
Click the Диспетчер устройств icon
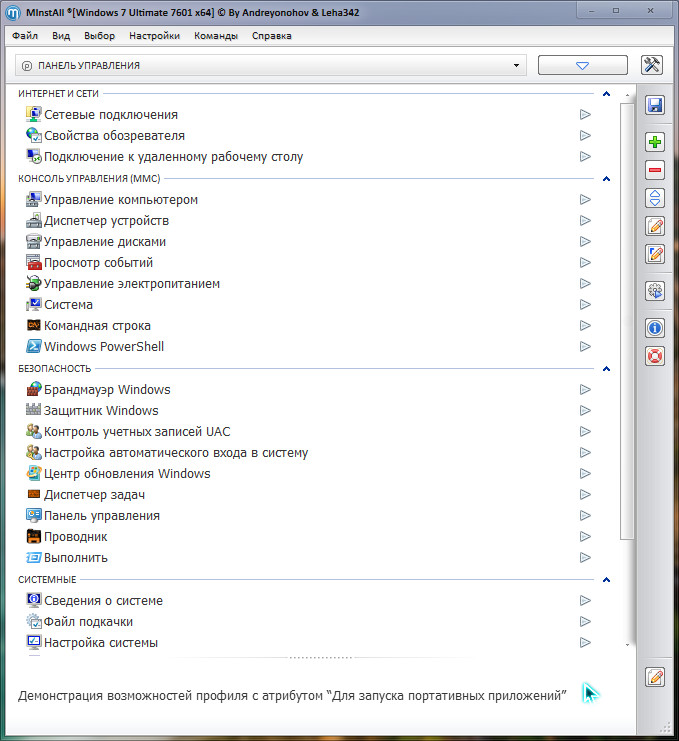pyautogui.click(x=34, y=221)
